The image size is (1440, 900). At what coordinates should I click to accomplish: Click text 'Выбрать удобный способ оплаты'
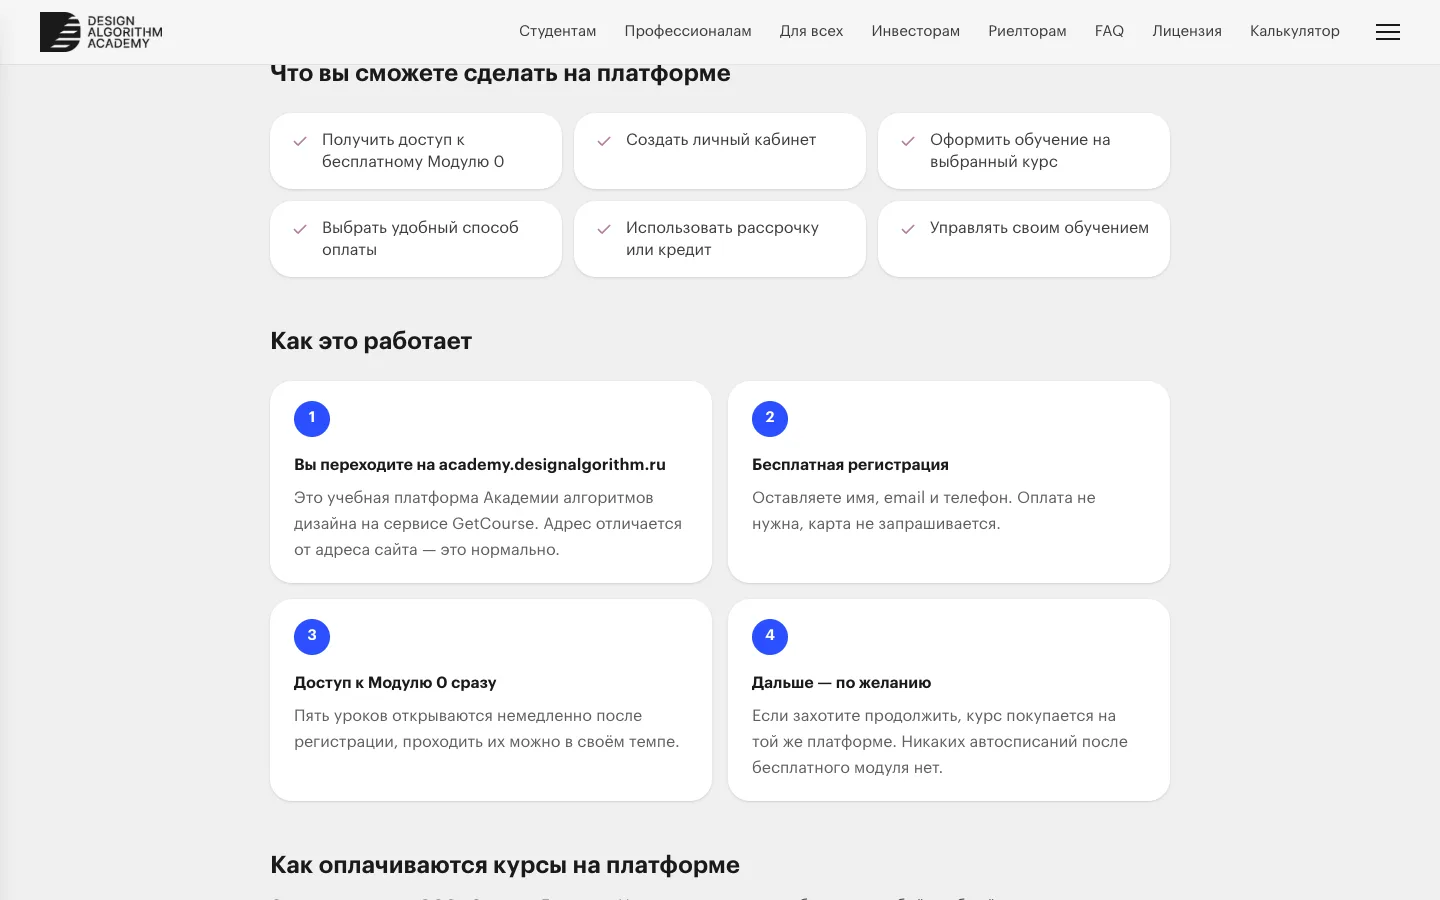pyautogui.click(x=420, y=239)
